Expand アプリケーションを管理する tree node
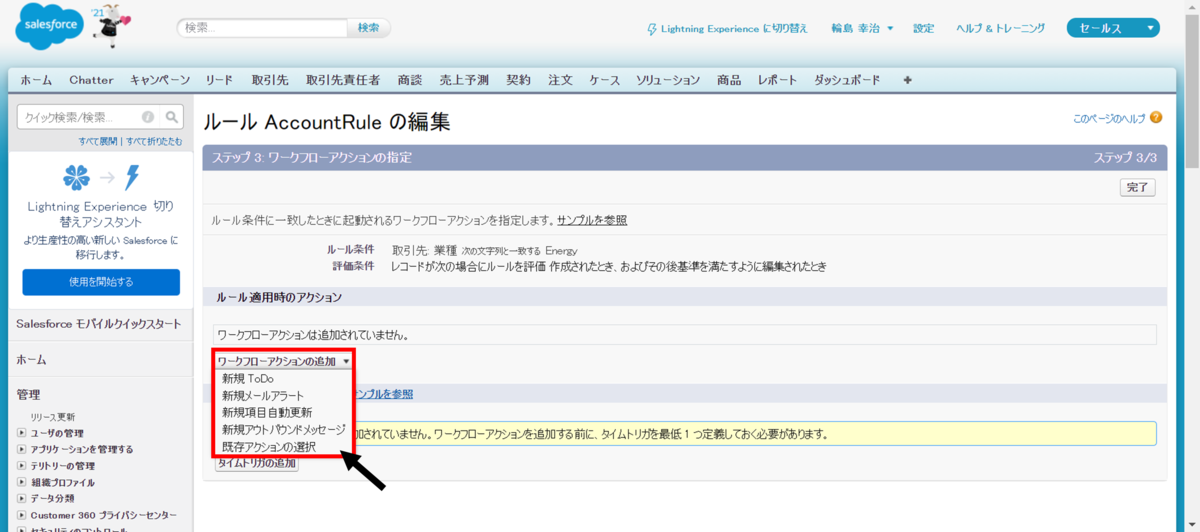This screenshot has width=1200, height=532. (21, 449)
